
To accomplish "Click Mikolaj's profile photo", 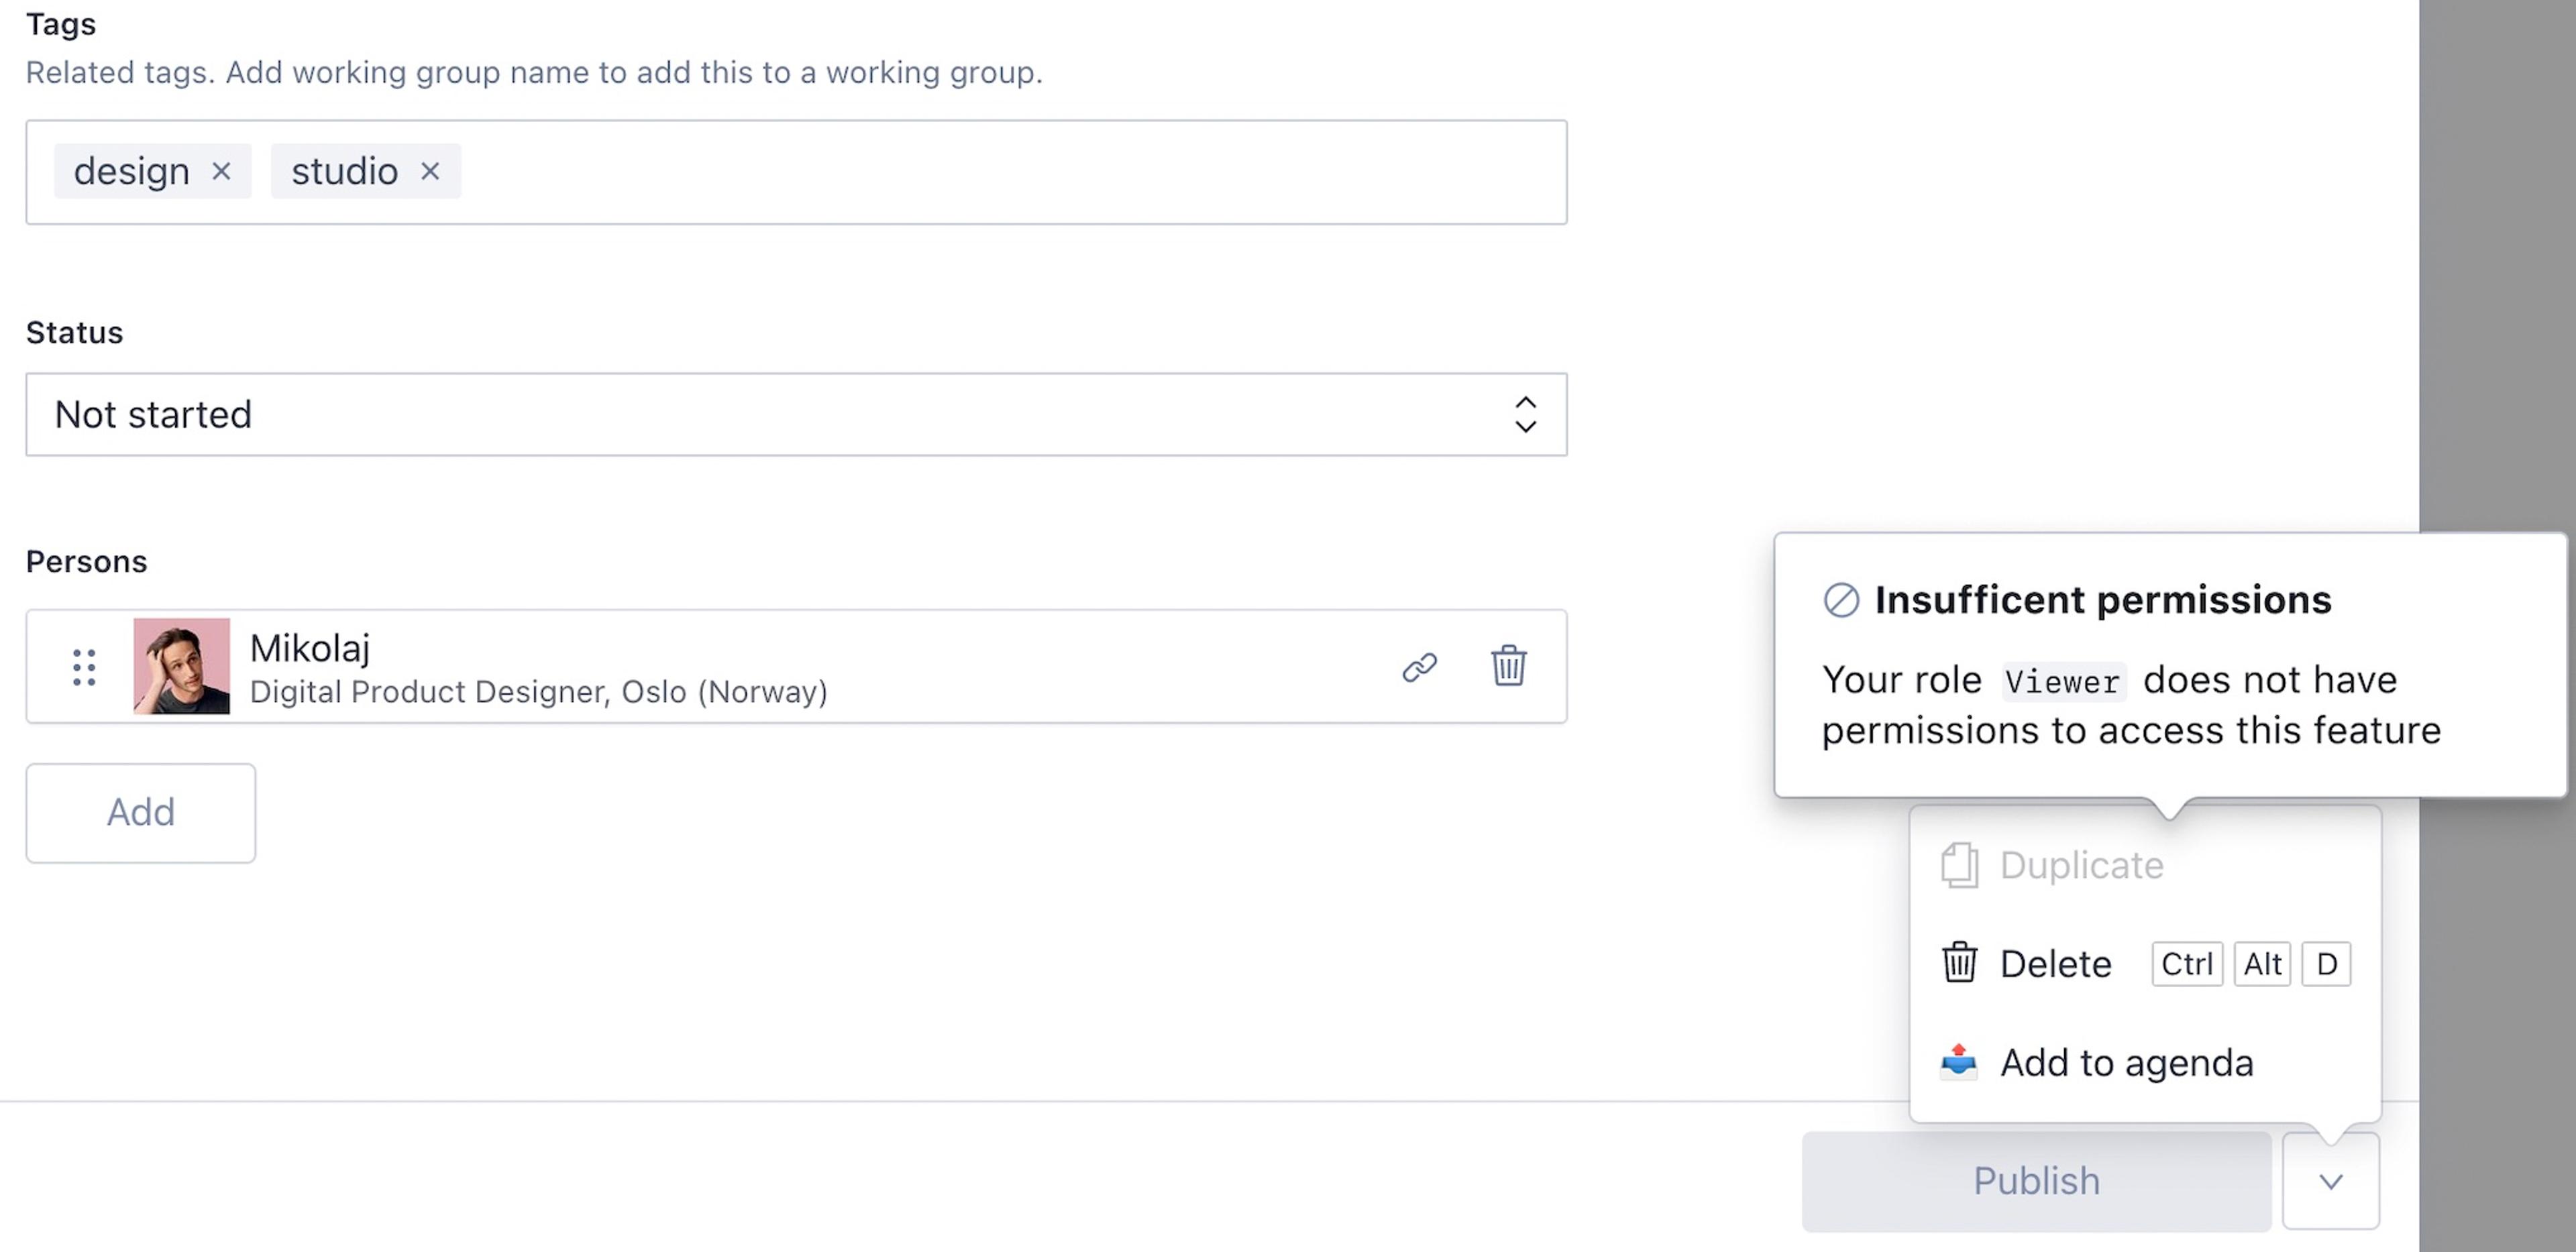I will pos(181,666).
